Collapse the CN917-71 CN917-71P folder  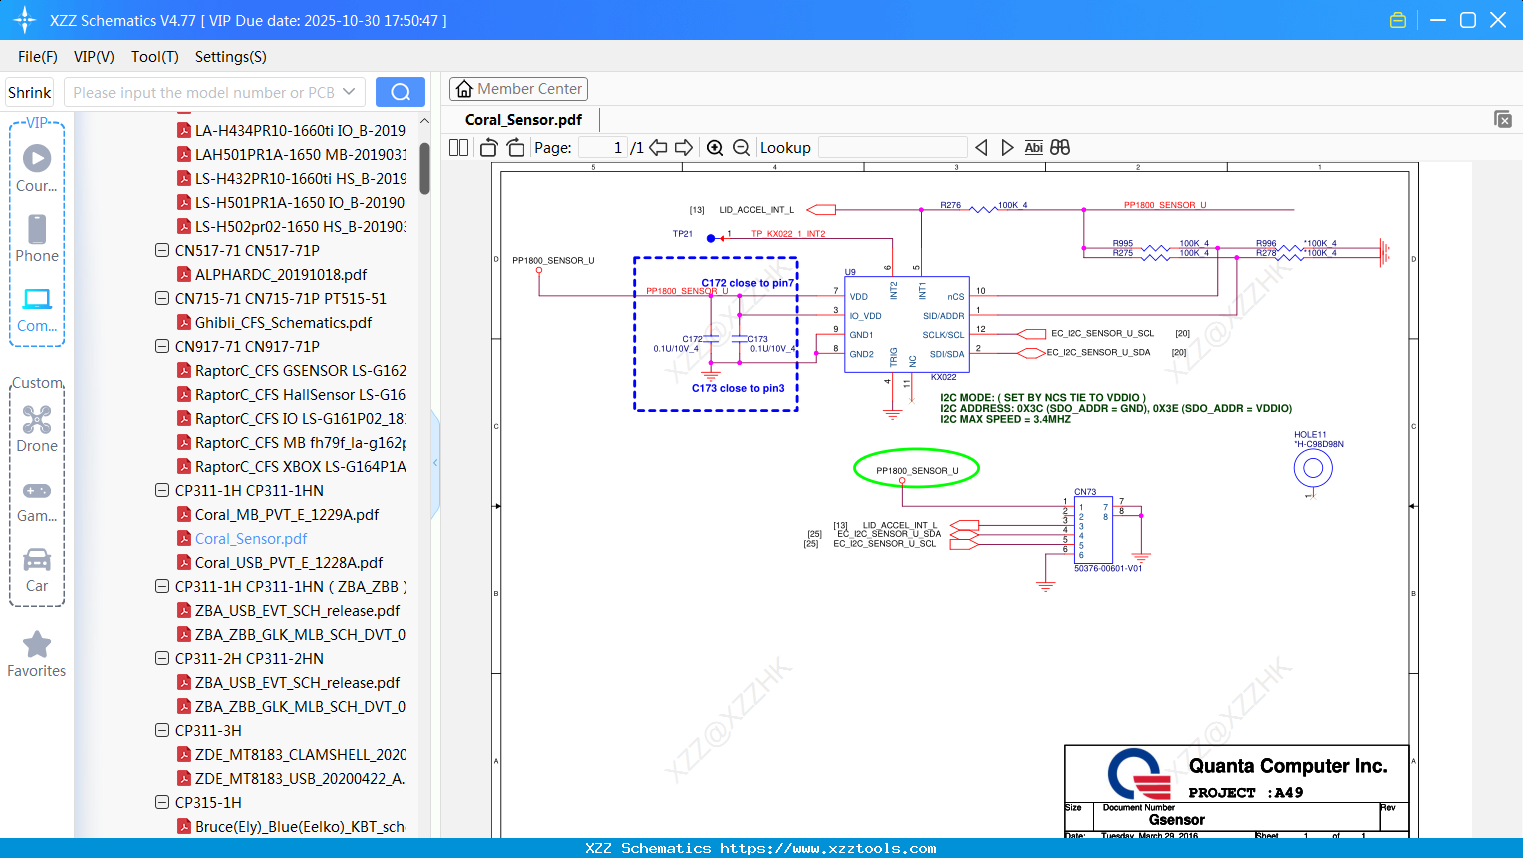162,346
